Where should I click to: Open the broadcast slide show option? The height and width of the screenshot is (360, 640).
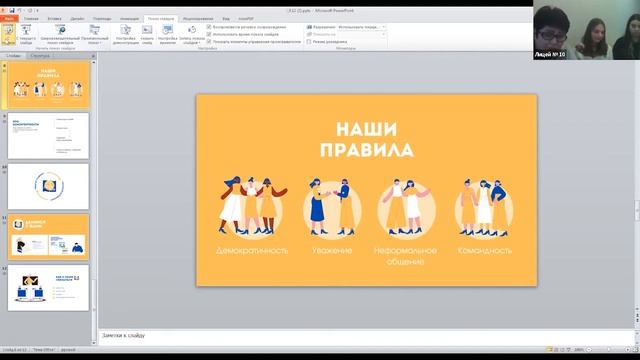point(60,34)
